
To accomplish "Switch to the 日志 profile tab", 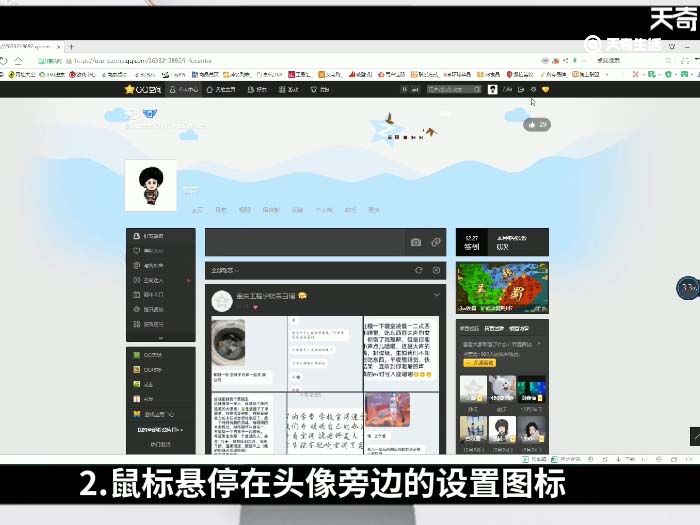I will tap(221, 210).
